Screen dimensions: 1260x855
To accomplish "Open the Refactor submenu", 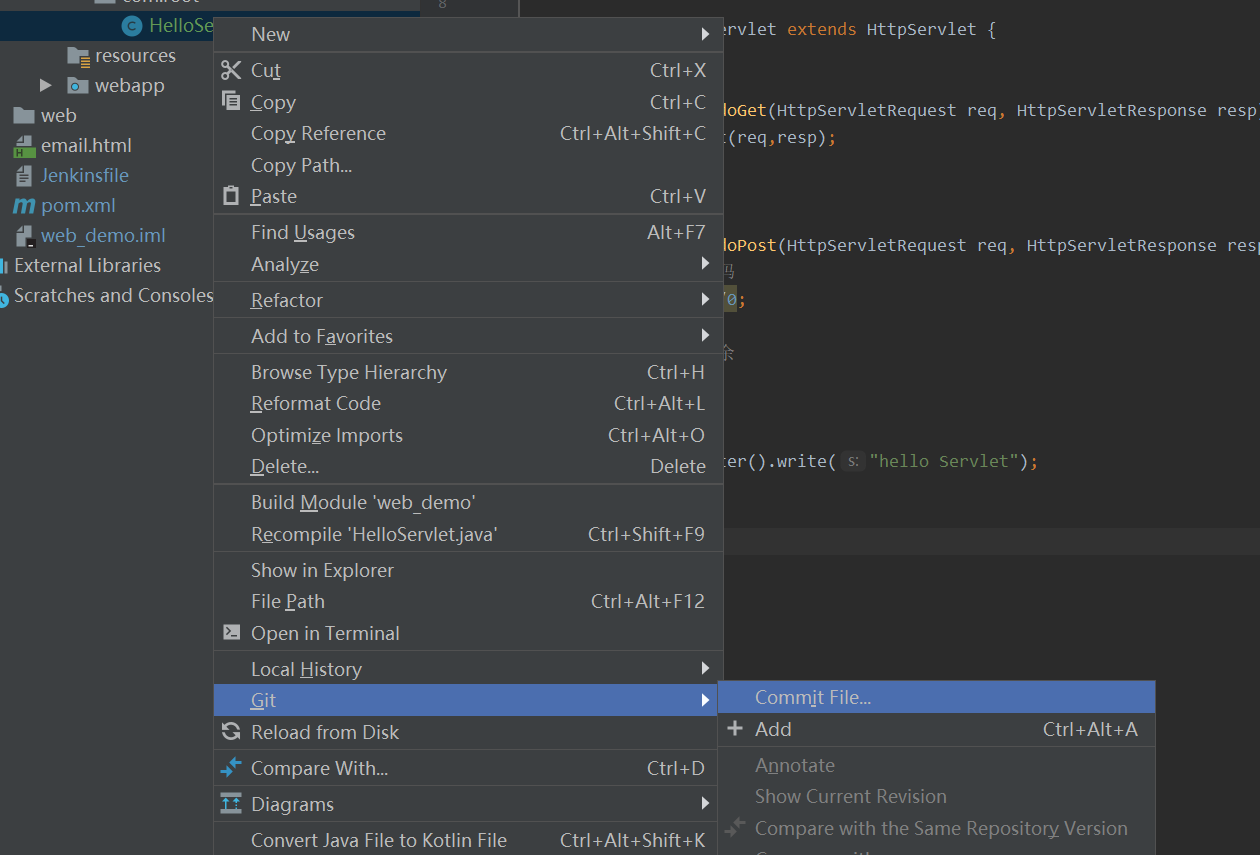I will pos(468,300).
